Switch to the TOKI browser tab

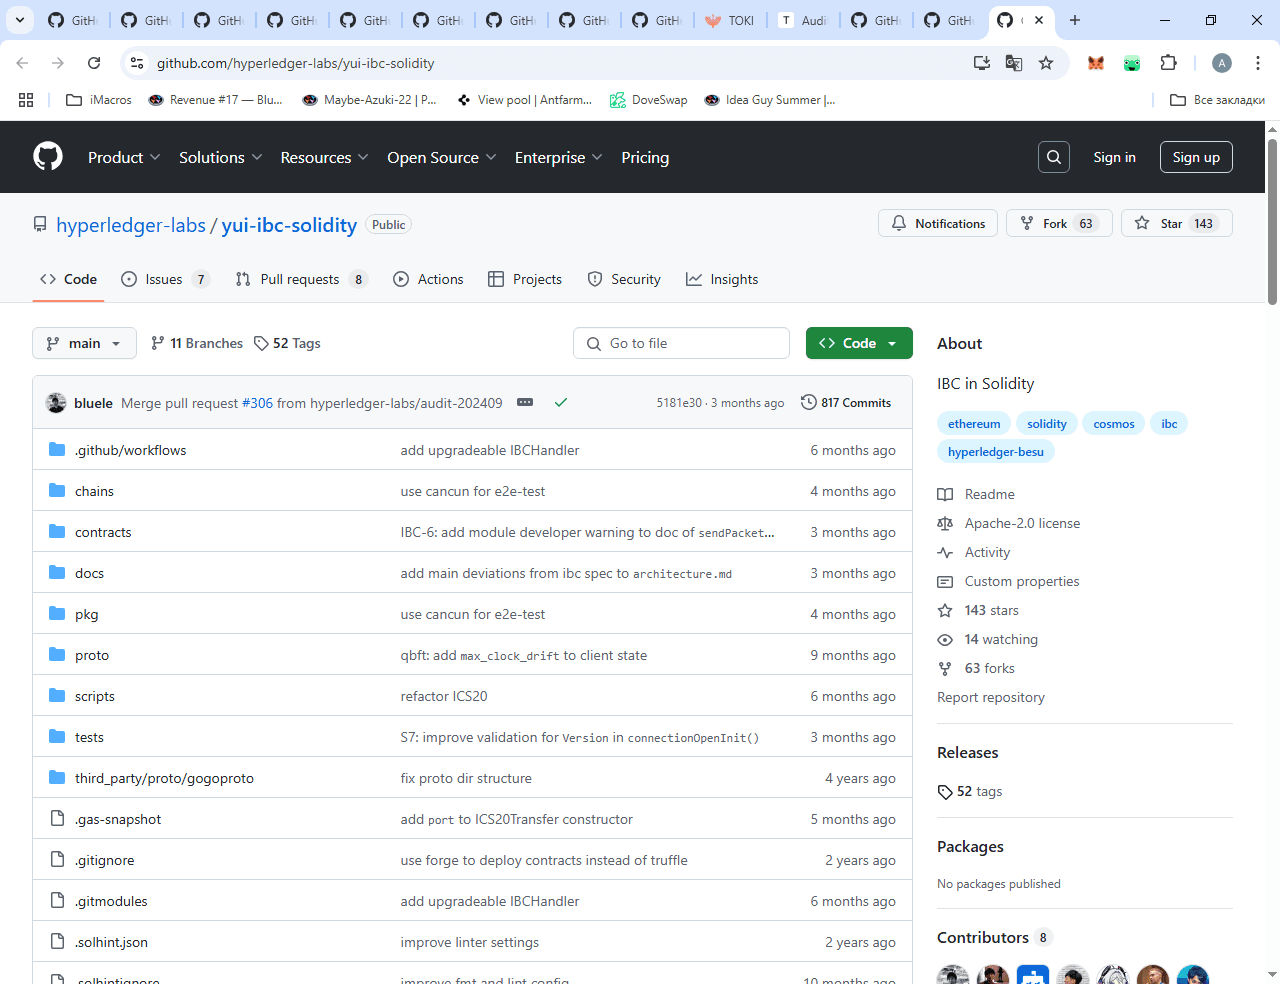pos(731,20)
